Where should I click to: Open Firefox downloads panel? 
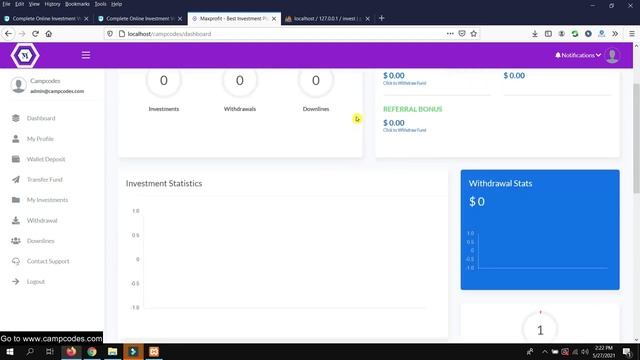535,34
